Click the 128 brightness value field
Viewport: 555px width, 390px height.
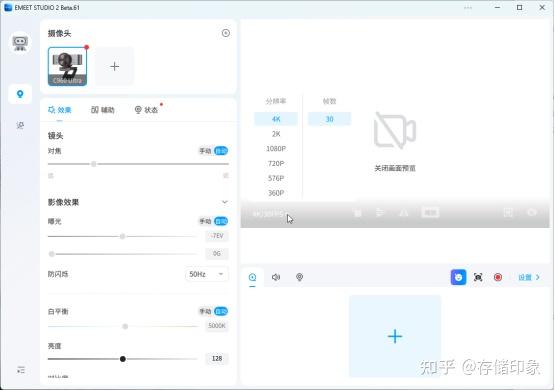pos(217,359)
